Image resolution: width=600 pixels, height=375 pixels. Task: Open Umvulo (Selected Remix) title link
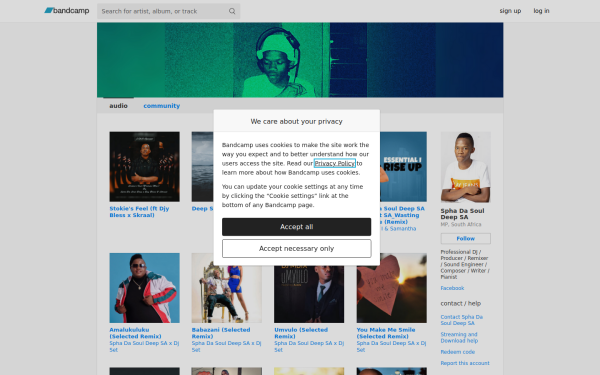tap(301, 333)
